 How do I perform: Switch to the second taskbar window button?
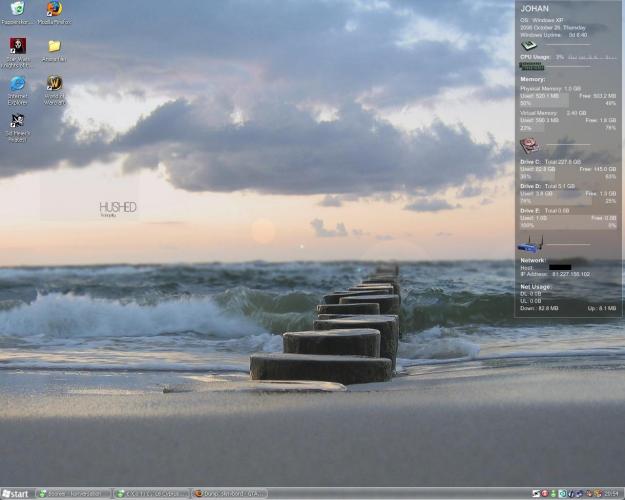tap(150, 493)
